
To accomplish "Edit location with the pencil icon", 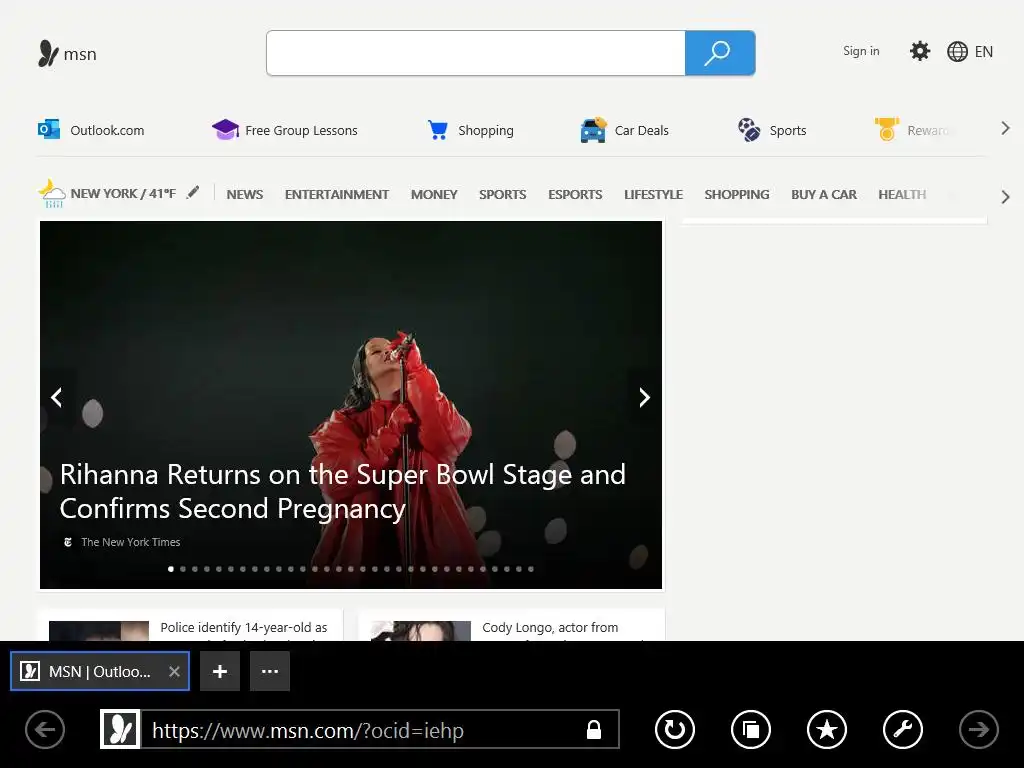I will [x=193, y=192].
